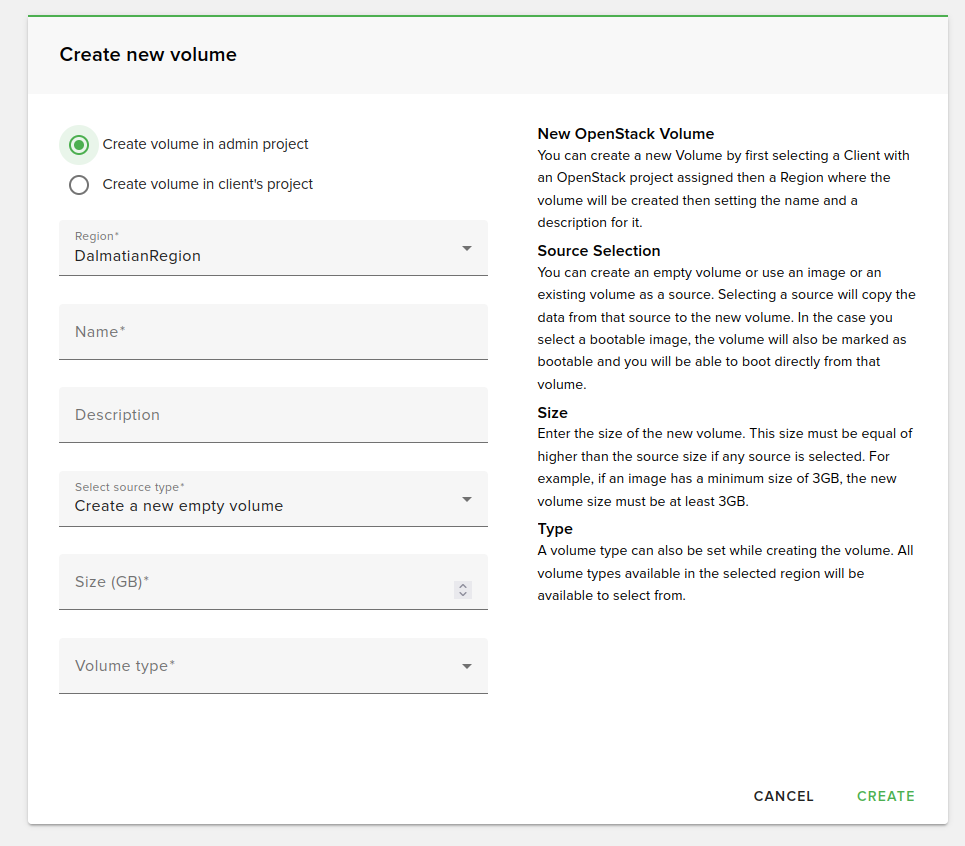Click the Region dropdown chevron icon
965x846 pixels.
click(x=466, y=247)
